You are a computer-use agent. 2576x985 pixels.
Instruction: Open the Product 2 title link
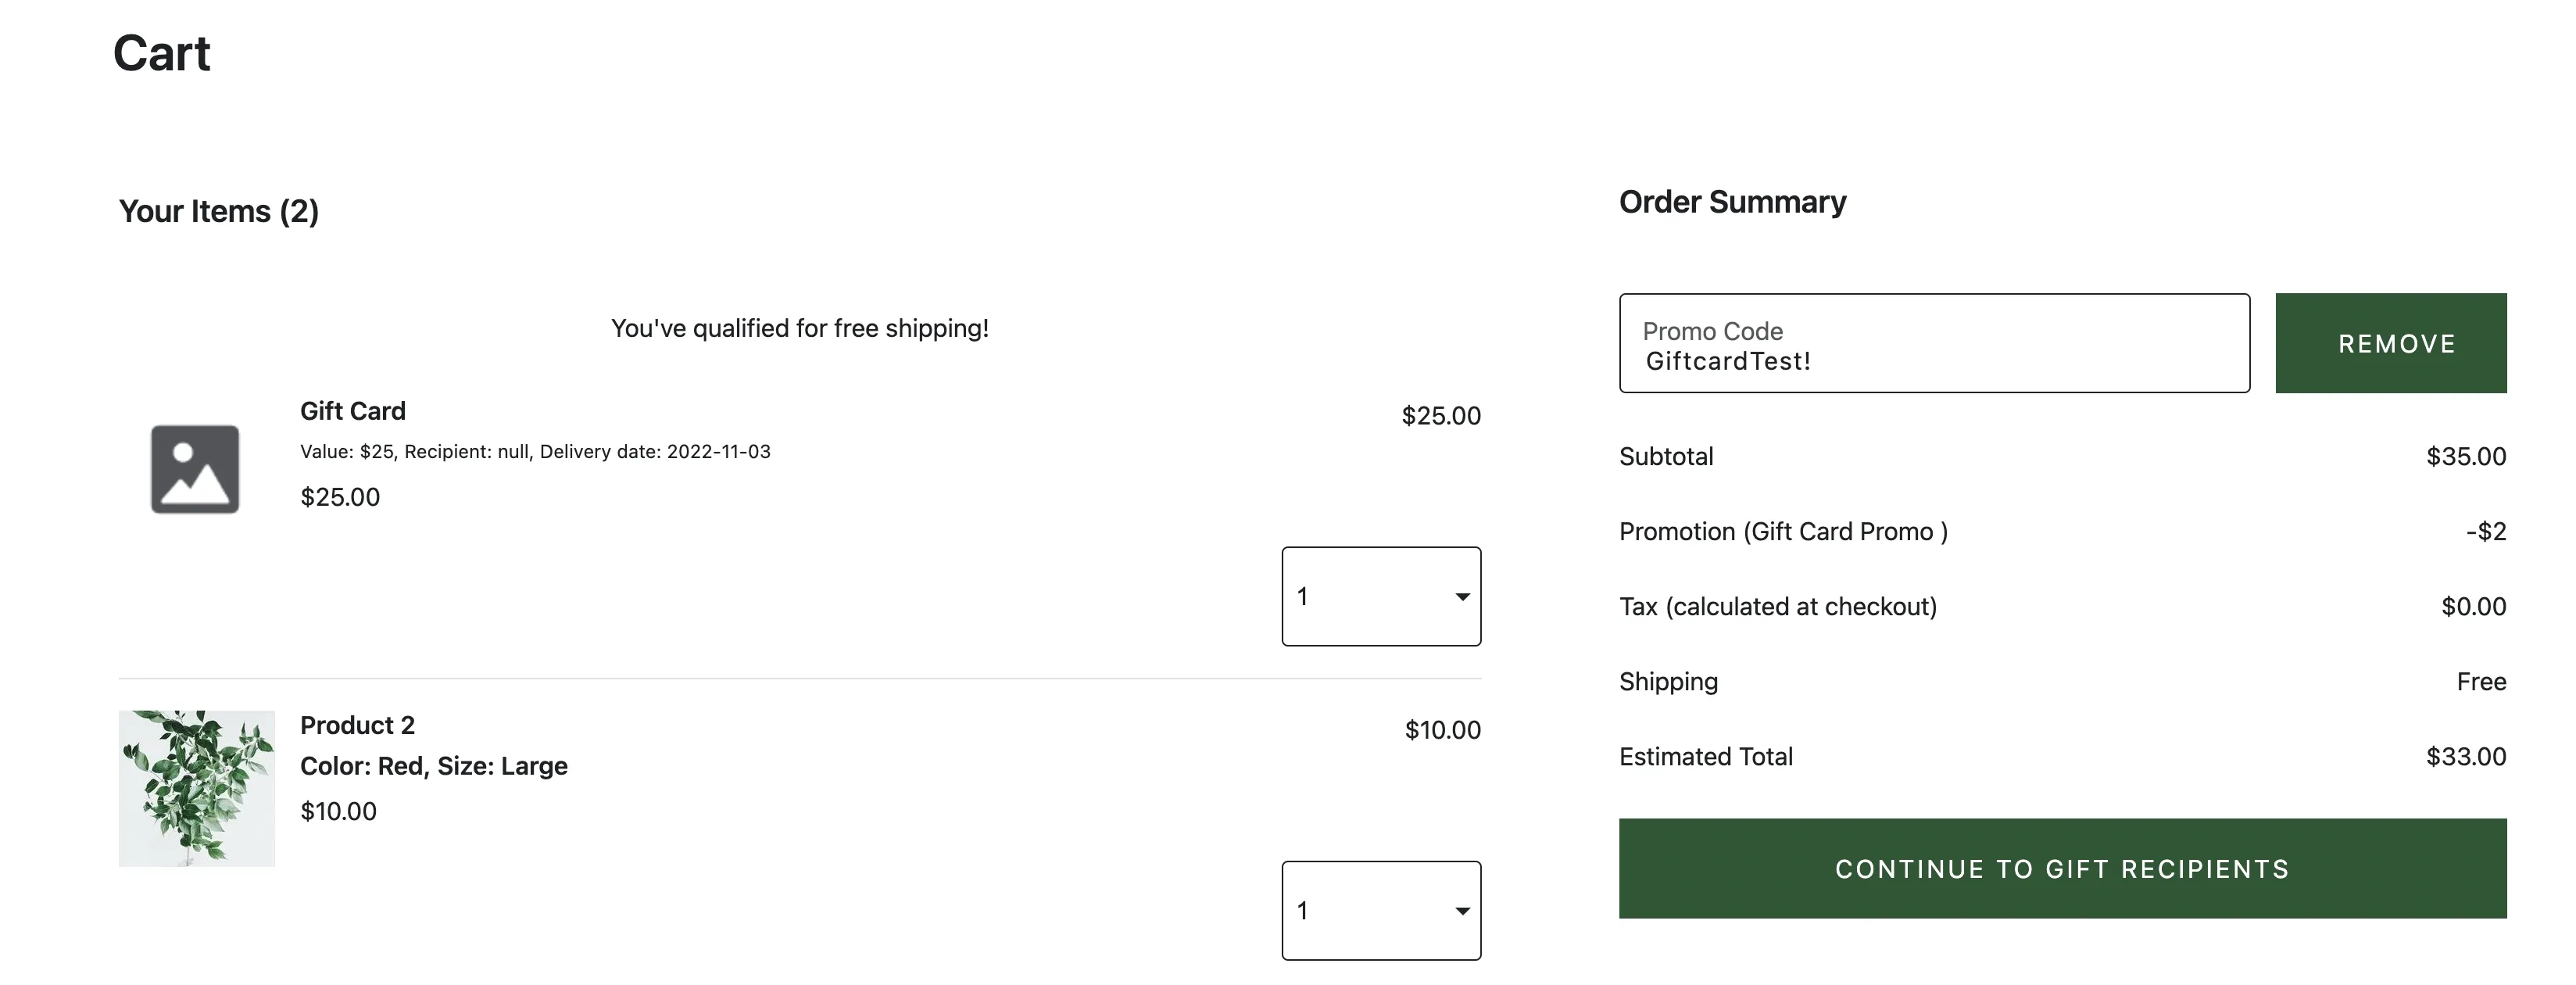coord(357,725)
